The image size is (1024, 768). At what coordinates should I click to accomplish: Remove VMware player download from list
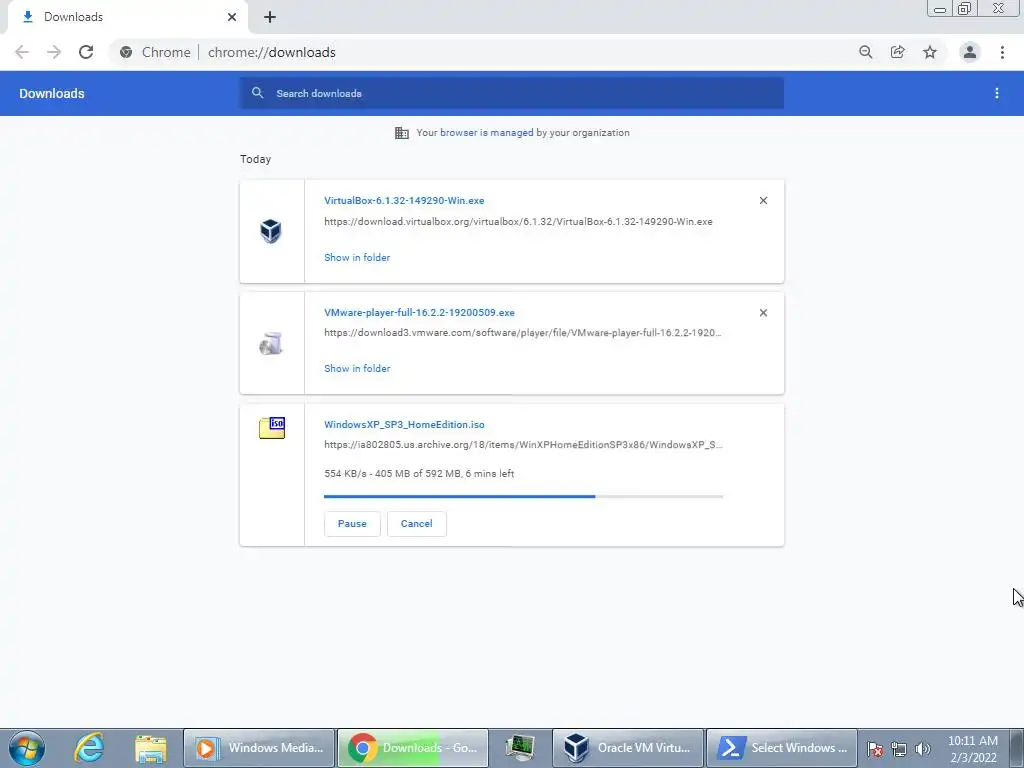tap(763, 313)
